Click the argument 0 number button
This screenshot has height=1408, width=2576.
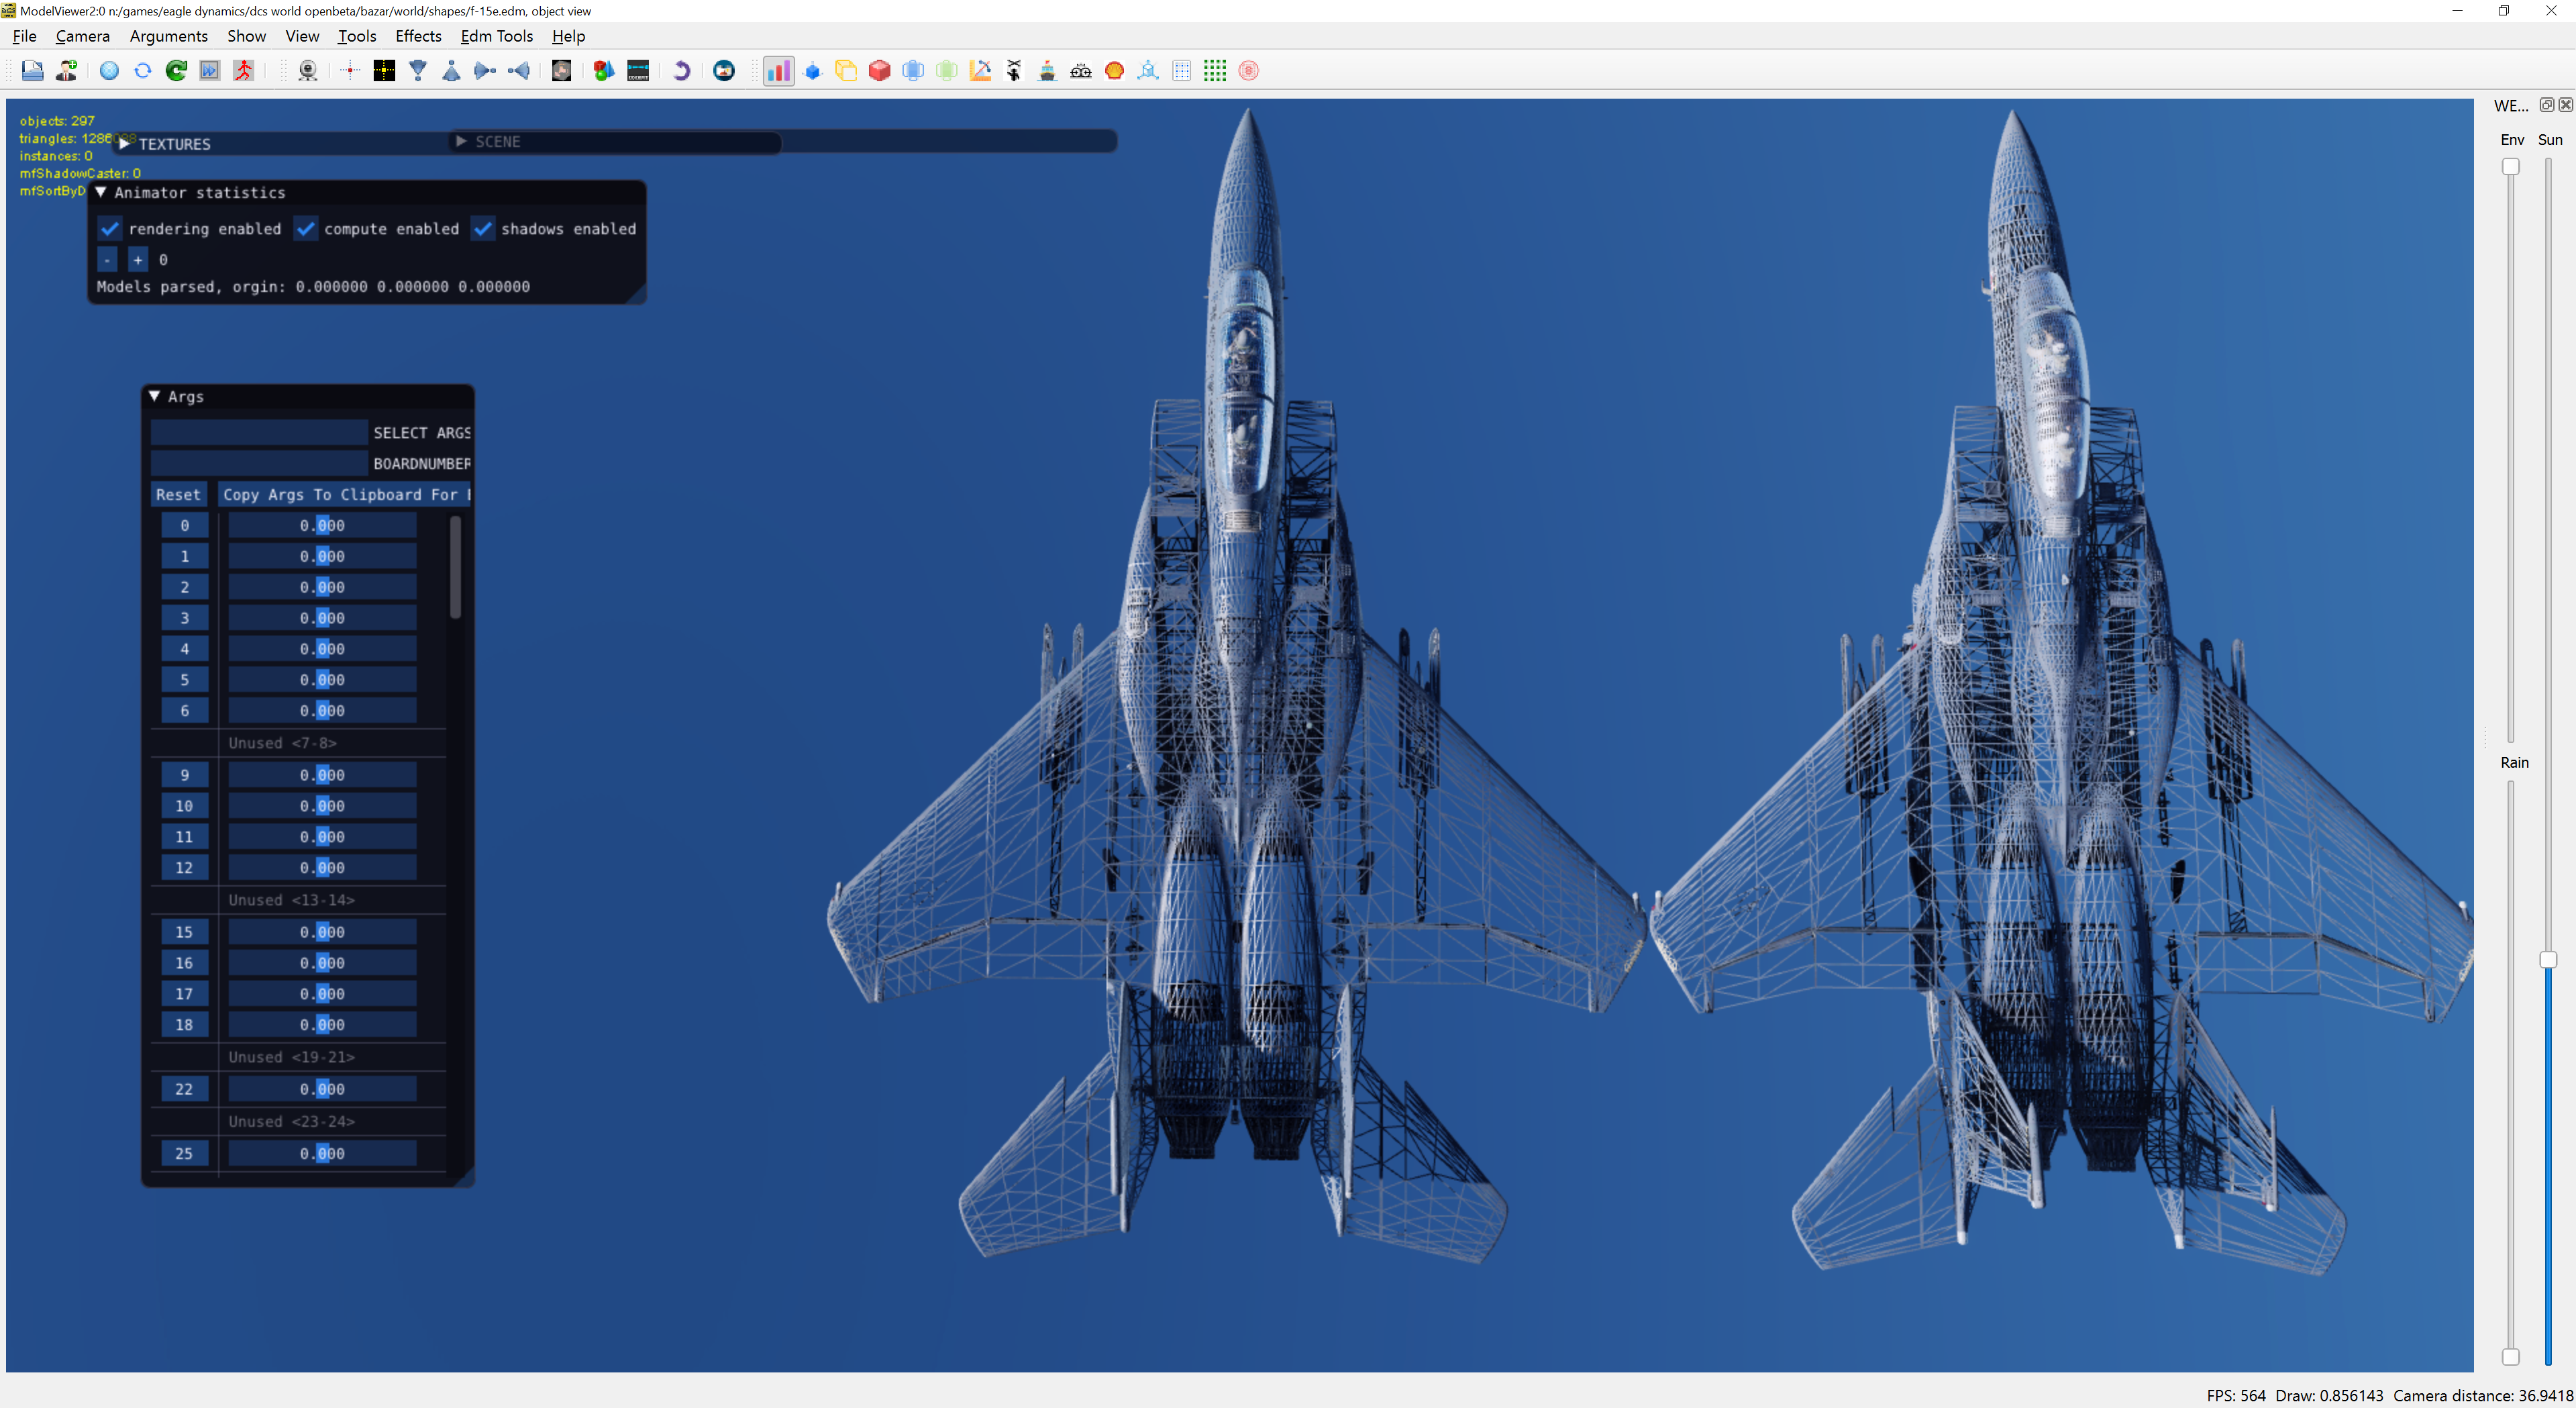[x=184, y=525]
